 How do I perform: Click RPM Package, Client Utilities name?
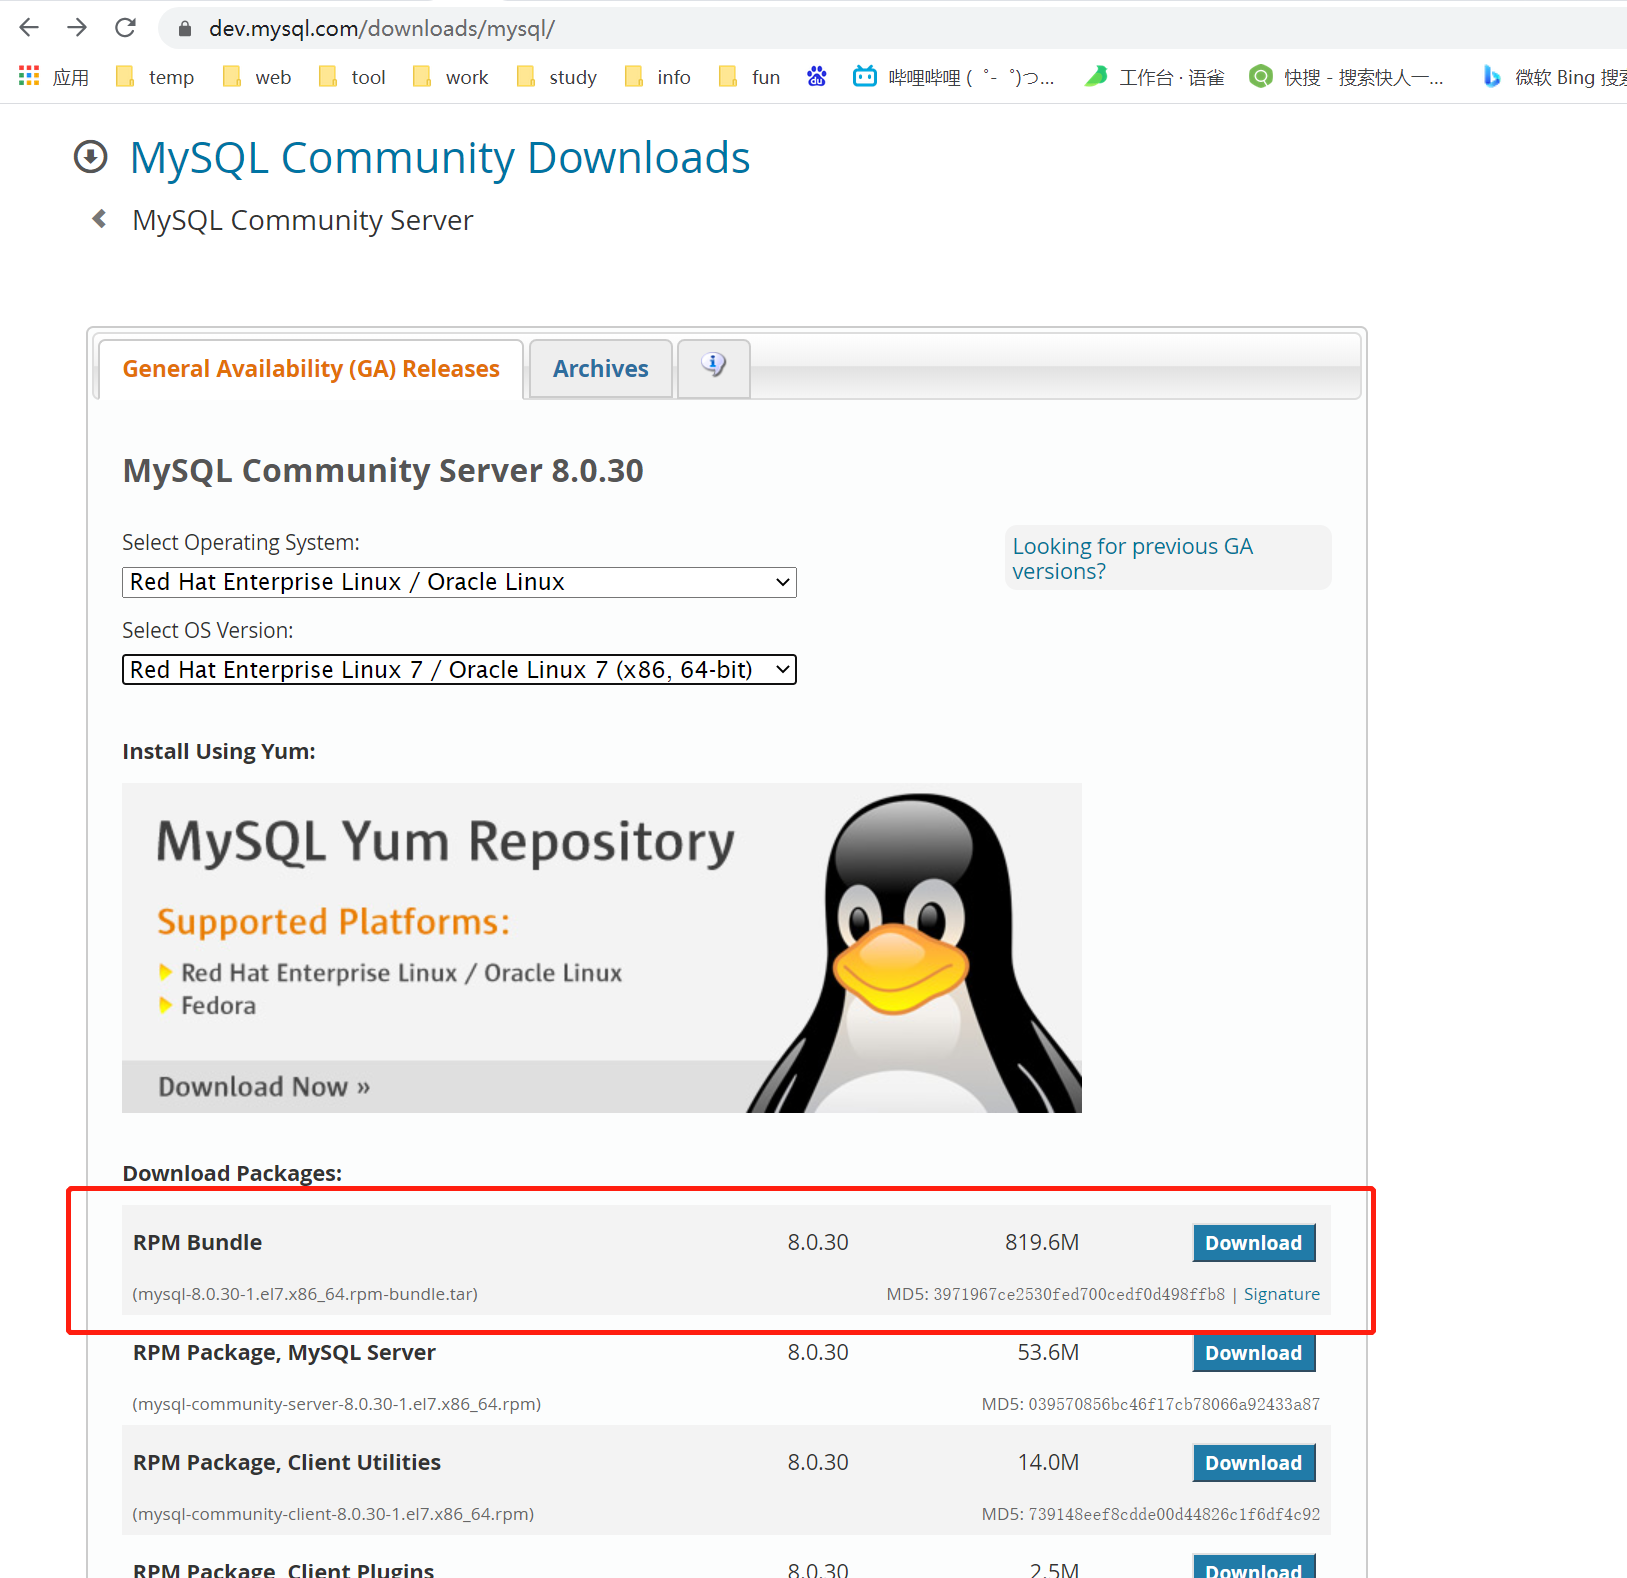coord(287,1462)
